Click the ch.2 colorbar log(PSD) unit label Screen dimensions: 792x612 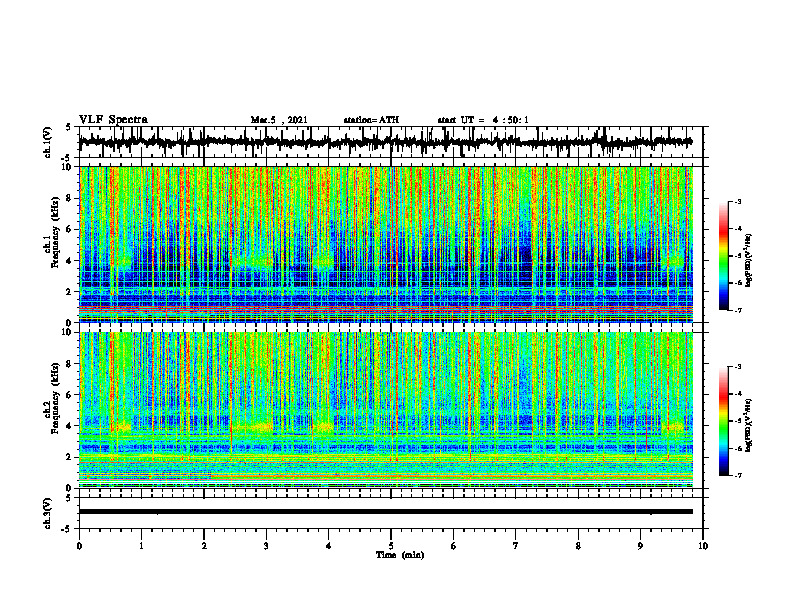[749, 426]
